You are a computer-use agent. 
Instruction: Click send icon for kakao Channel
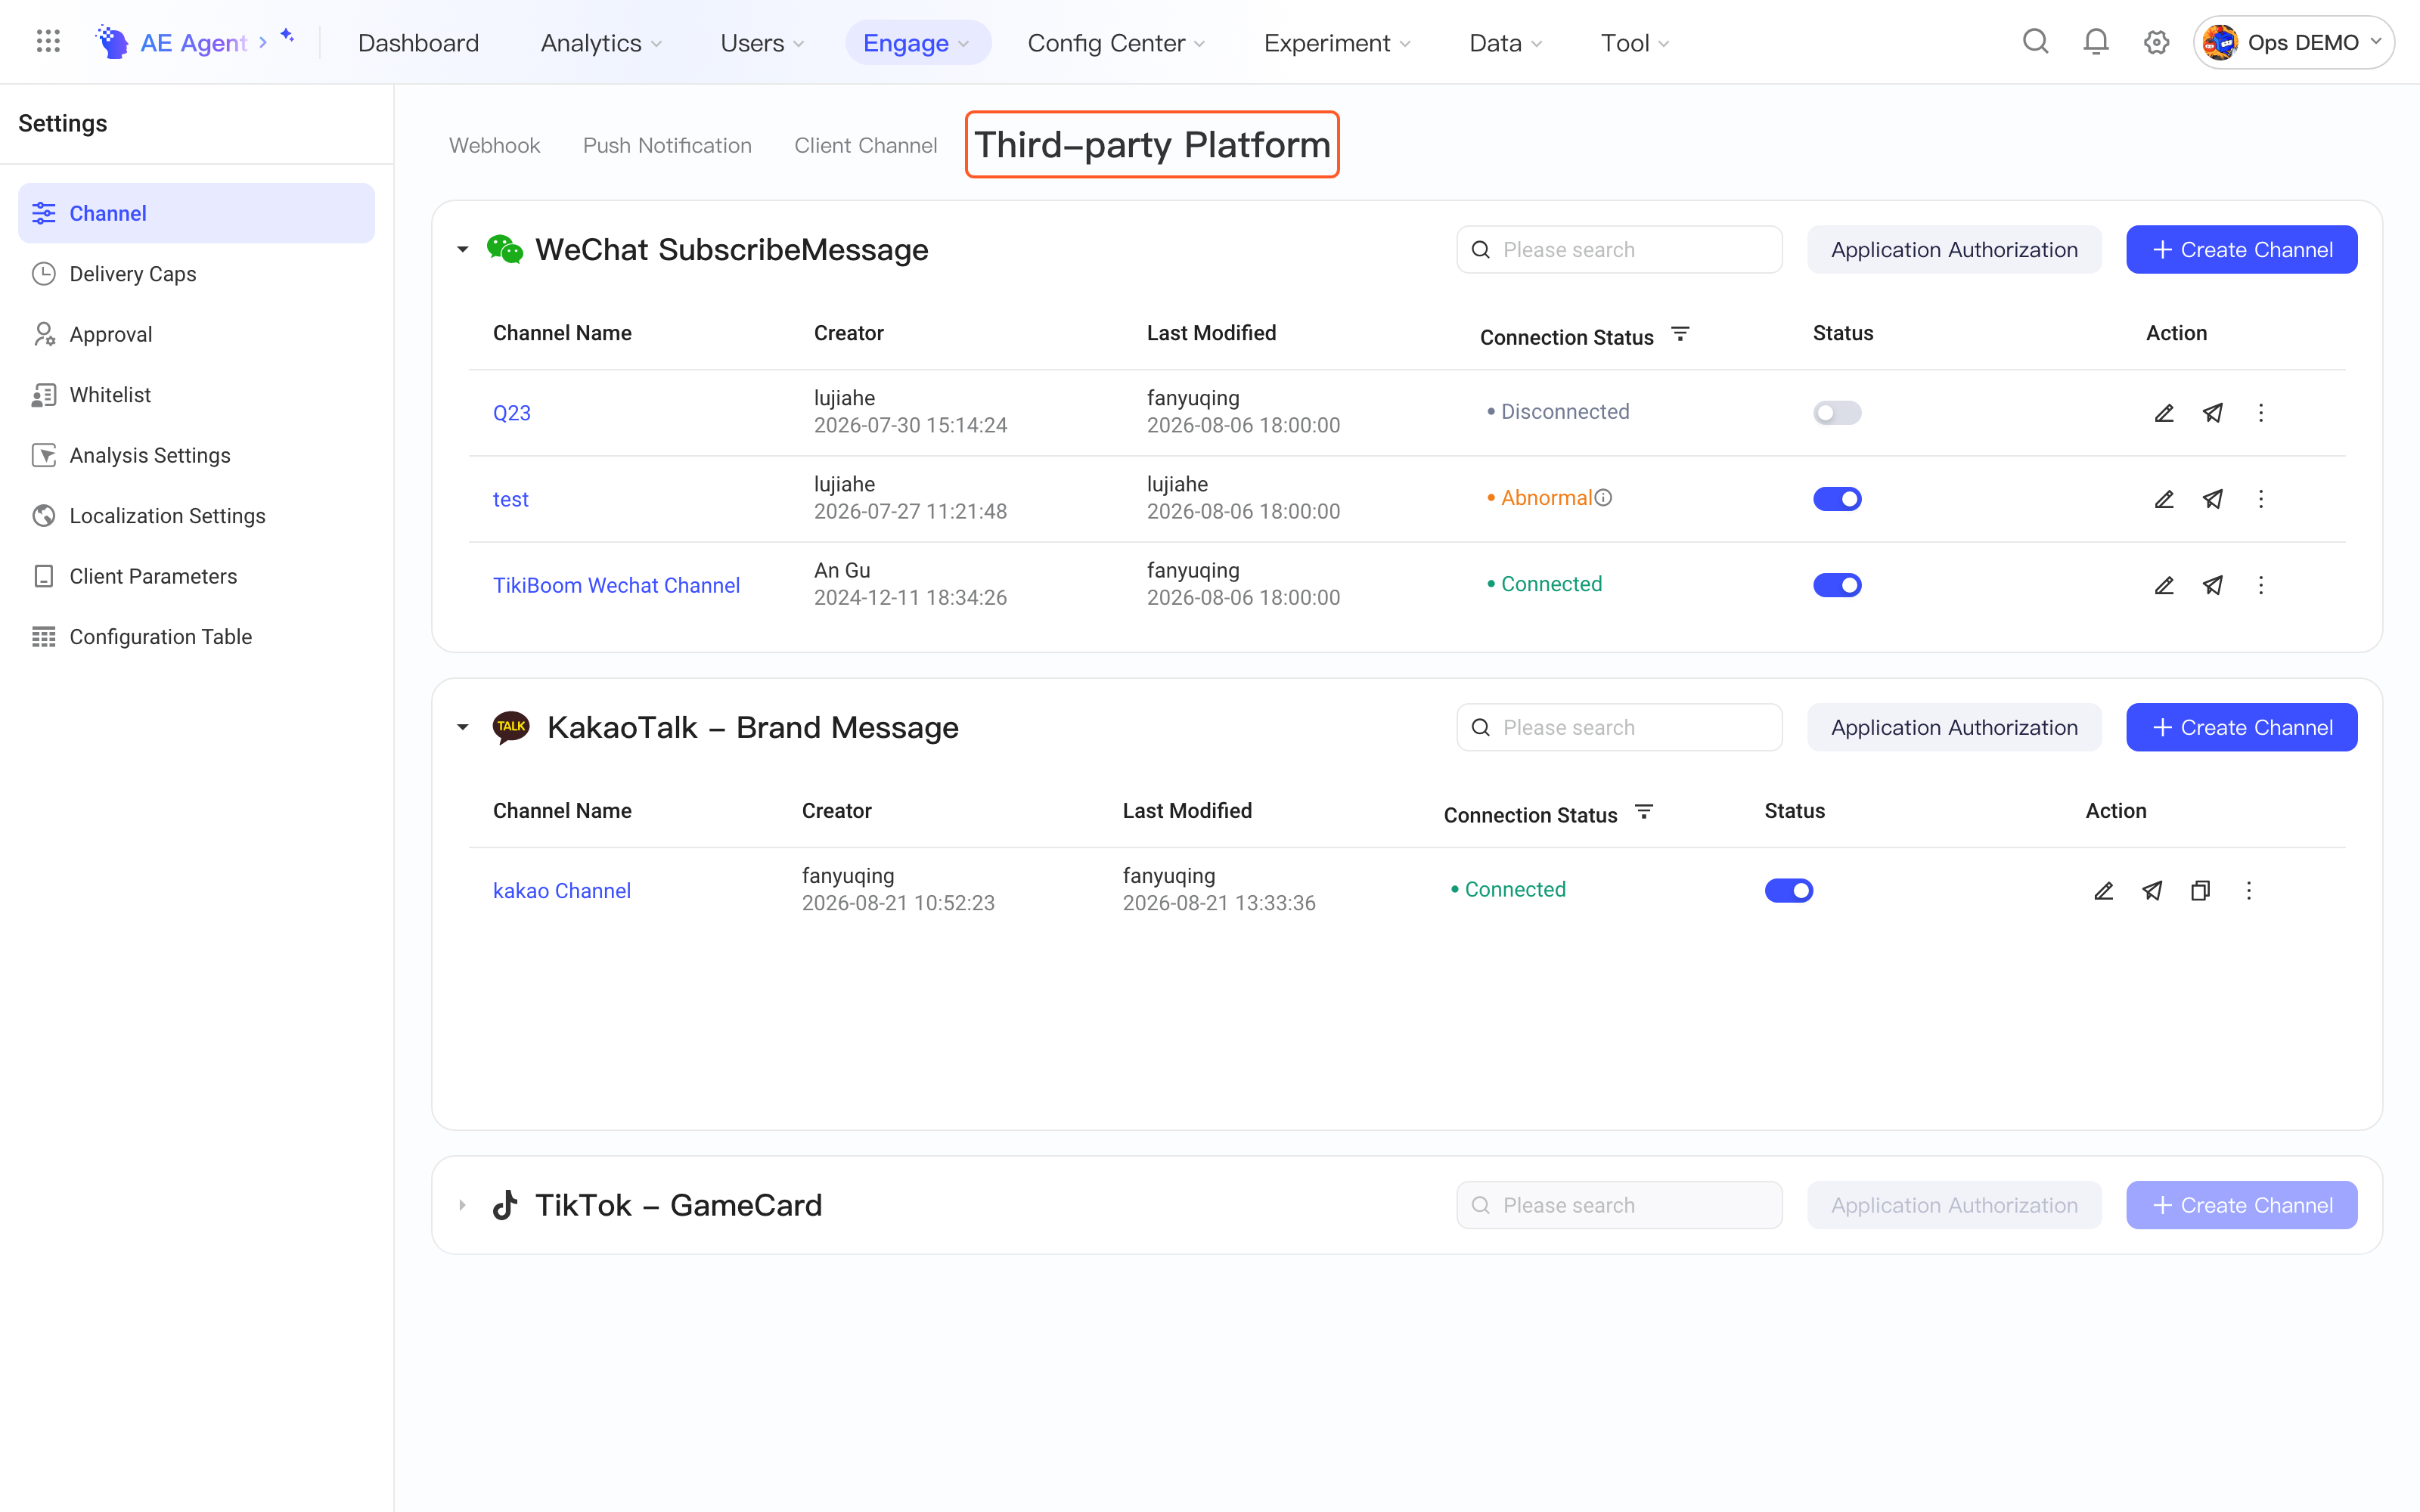pos(2152,891)
